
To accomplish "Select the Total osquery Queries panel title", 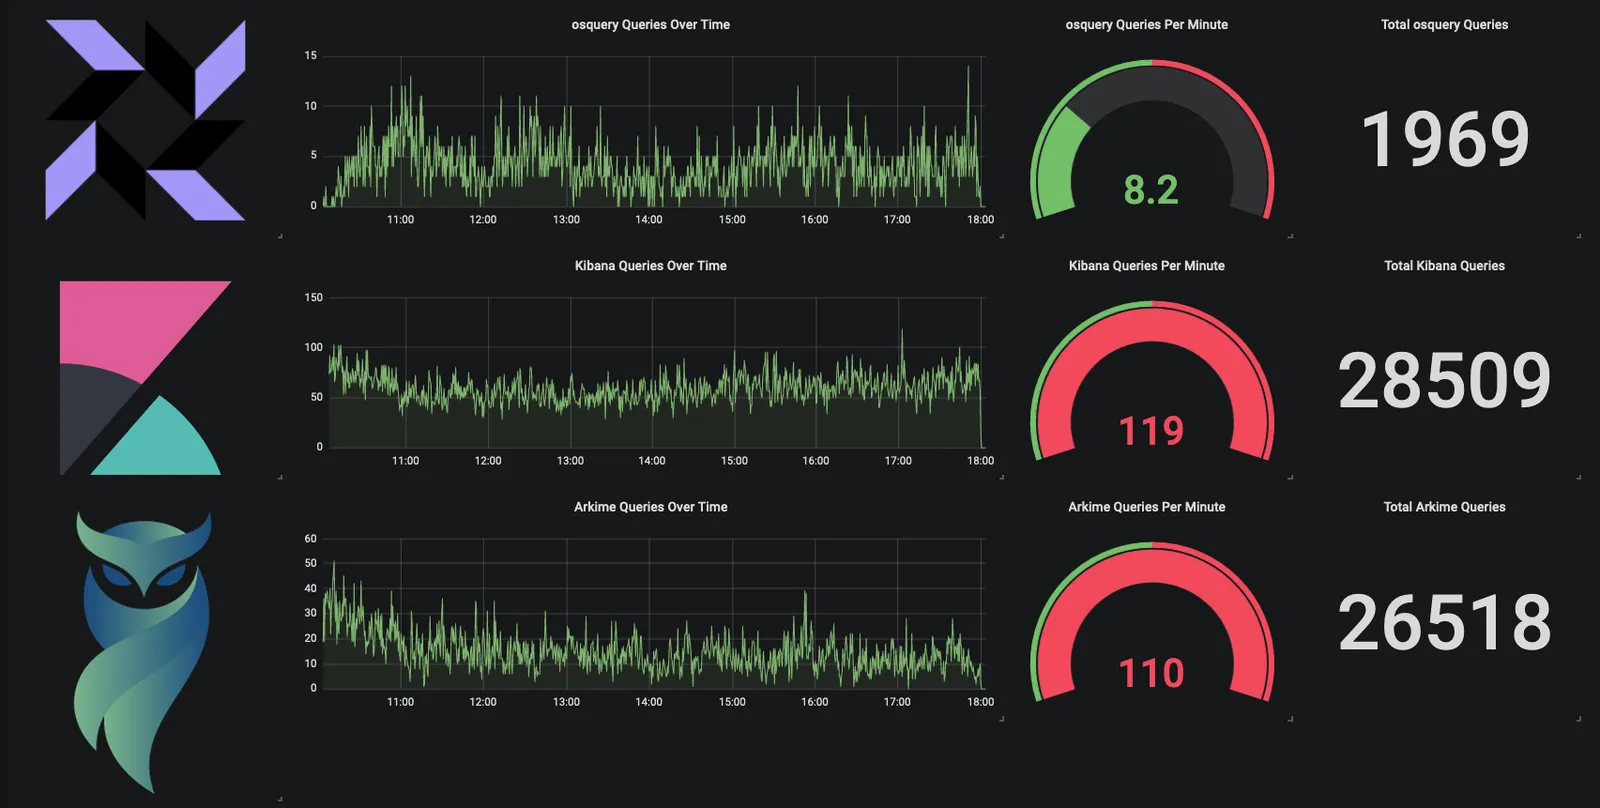I will (1445, 25).
